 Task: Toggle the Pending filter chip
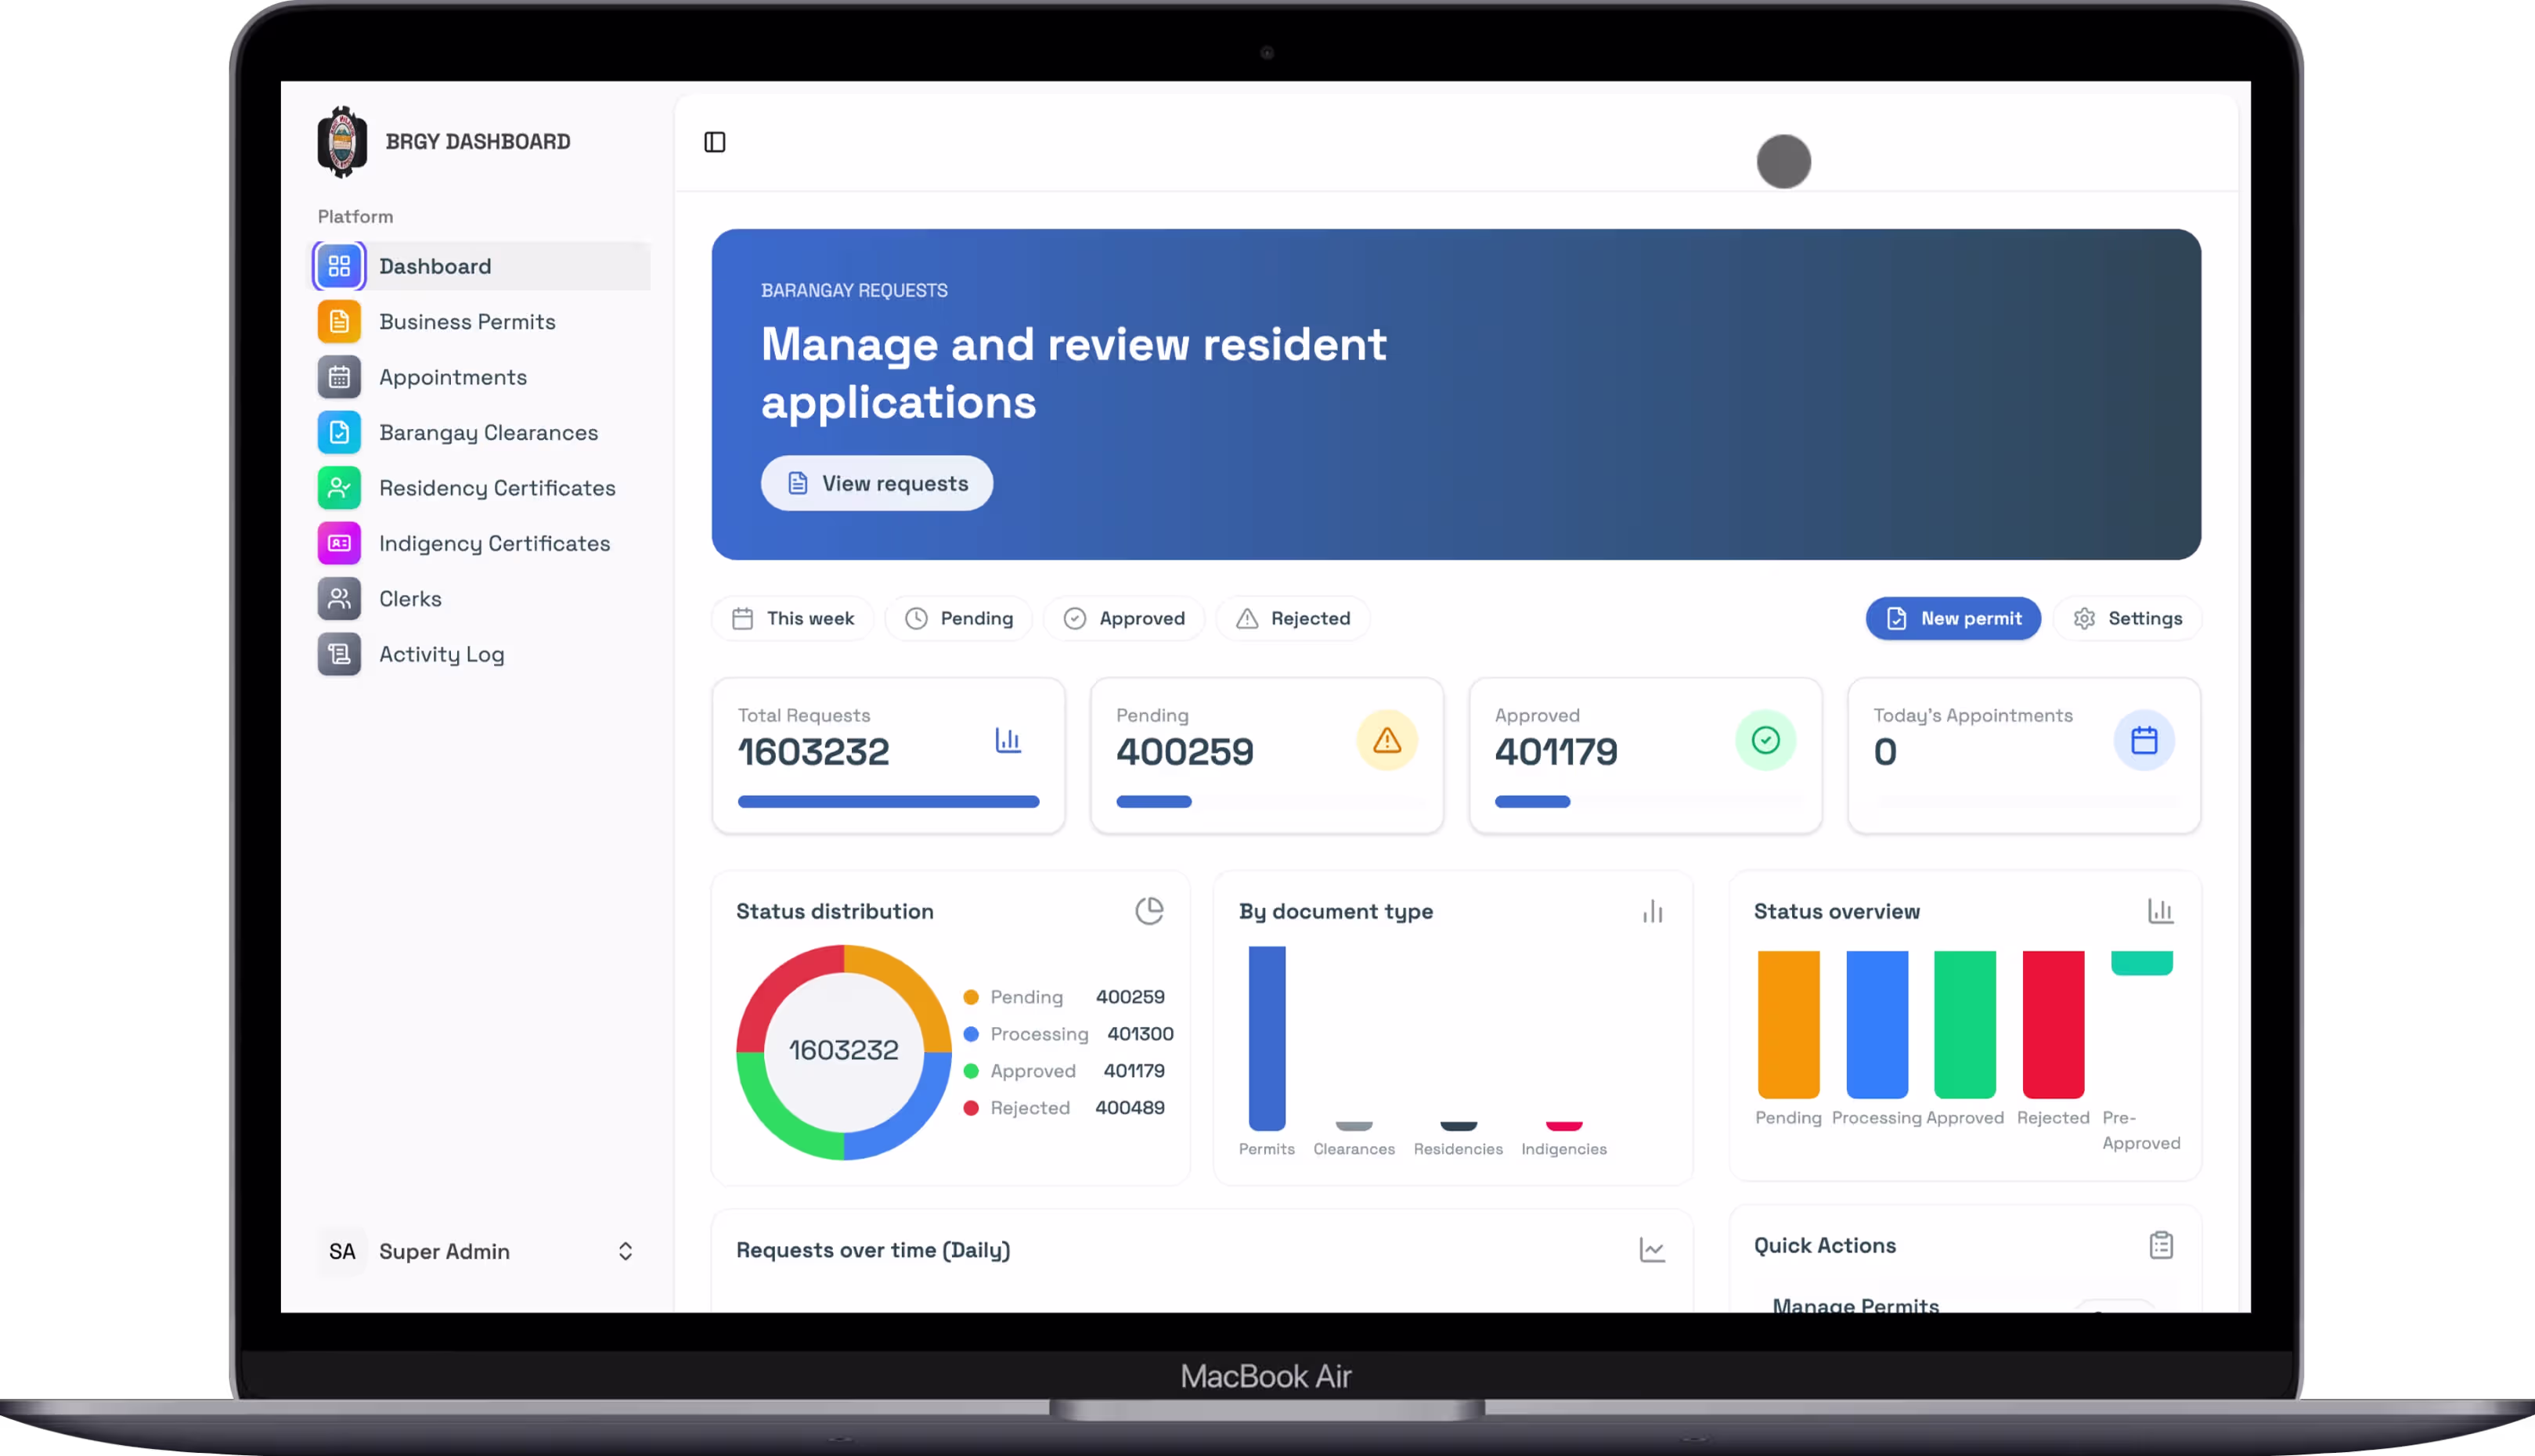click(x=958, y=619)
